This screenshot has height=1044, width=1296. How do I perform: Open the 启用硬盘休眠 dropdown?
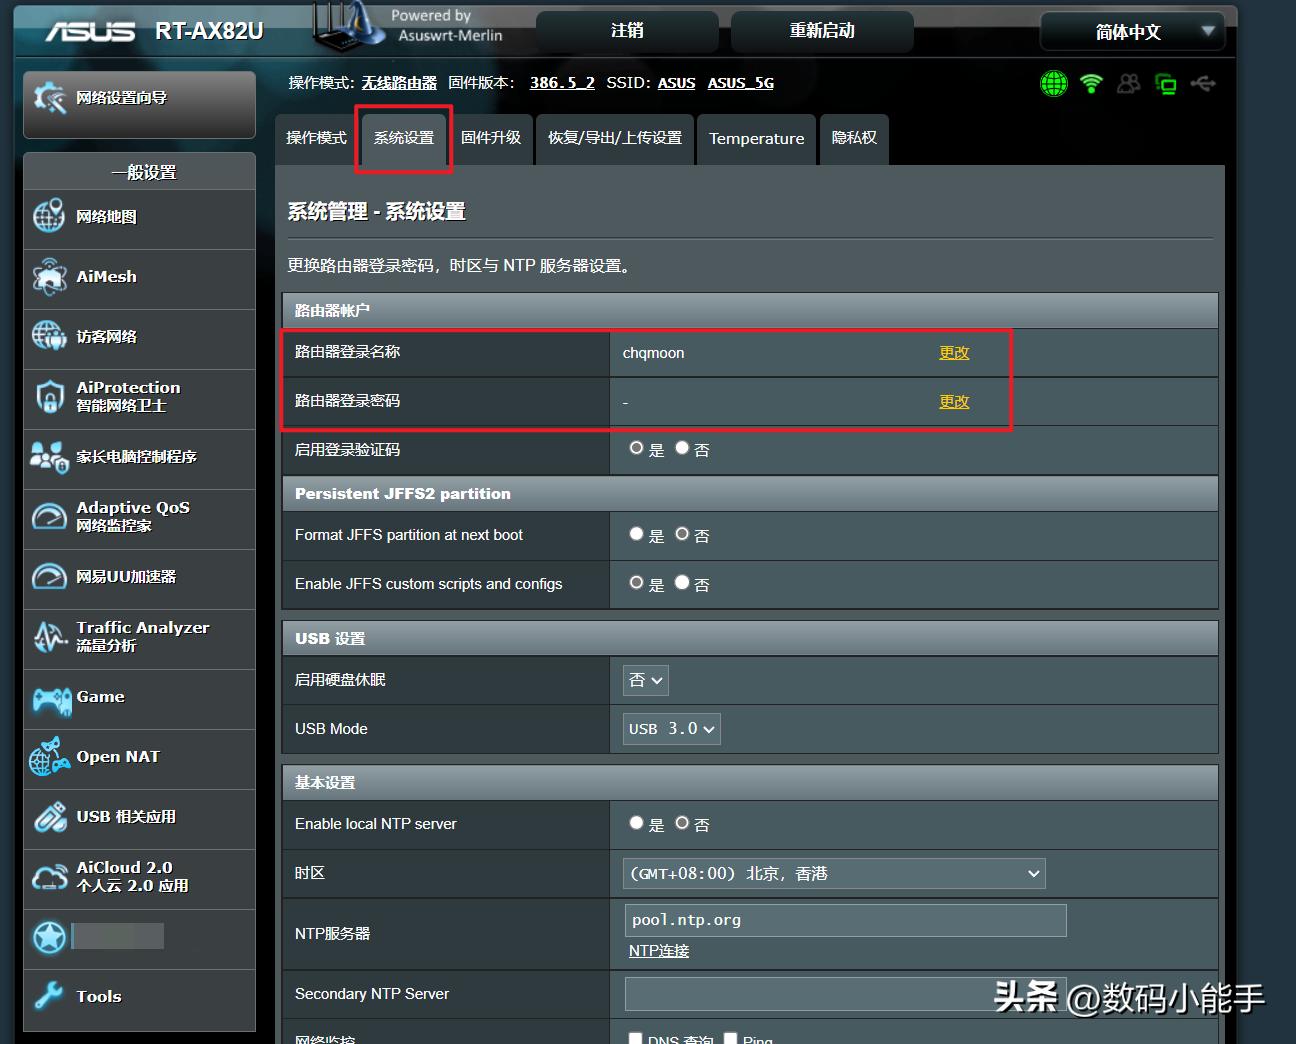coord(645,680)
